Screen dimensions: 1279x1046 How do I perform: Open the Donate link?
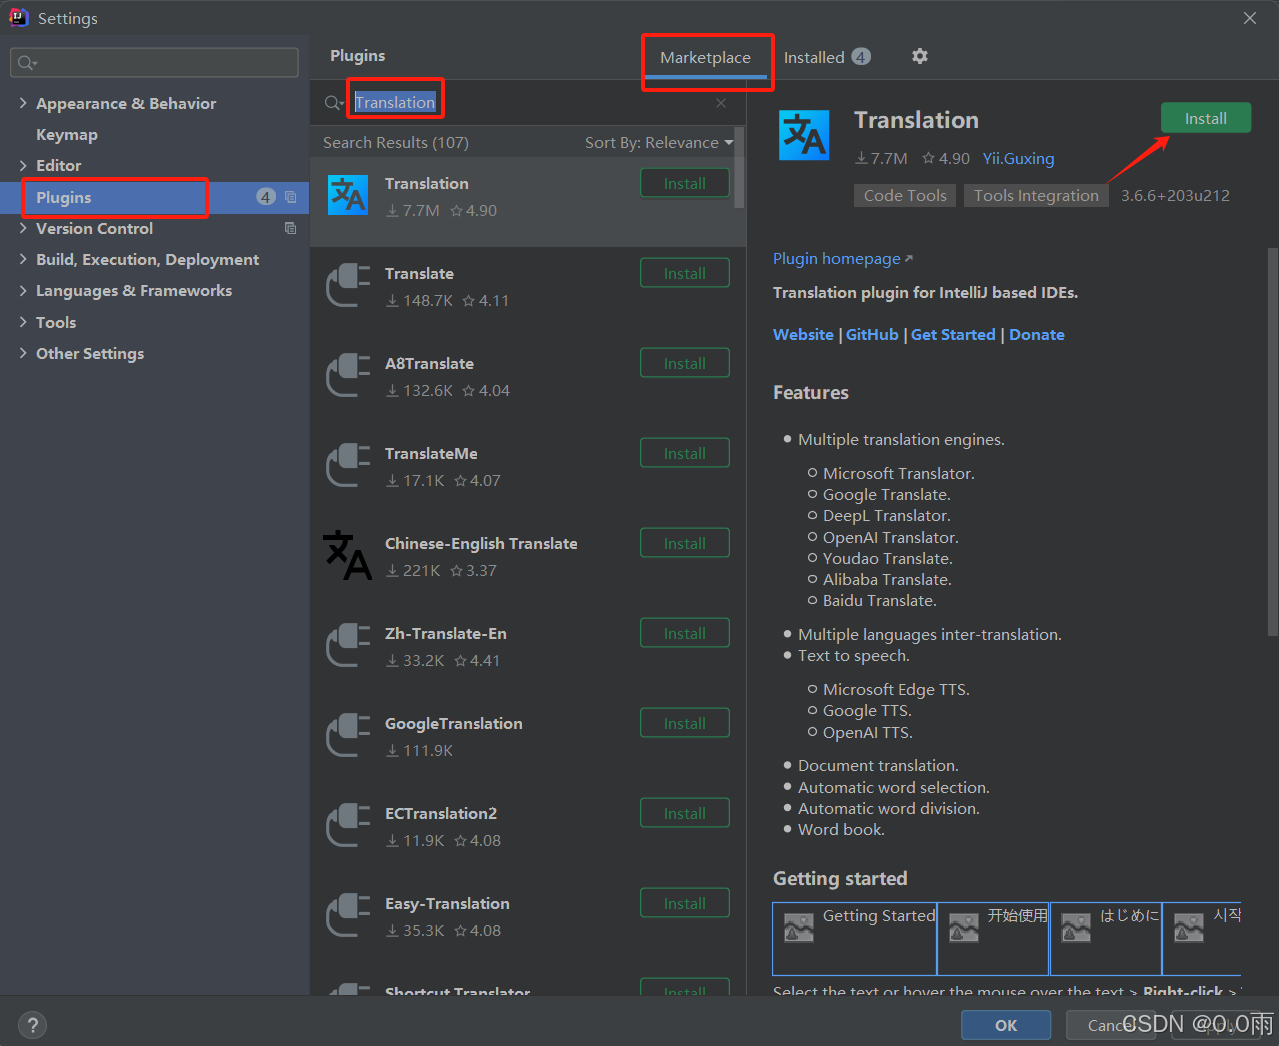point(1037,334)
